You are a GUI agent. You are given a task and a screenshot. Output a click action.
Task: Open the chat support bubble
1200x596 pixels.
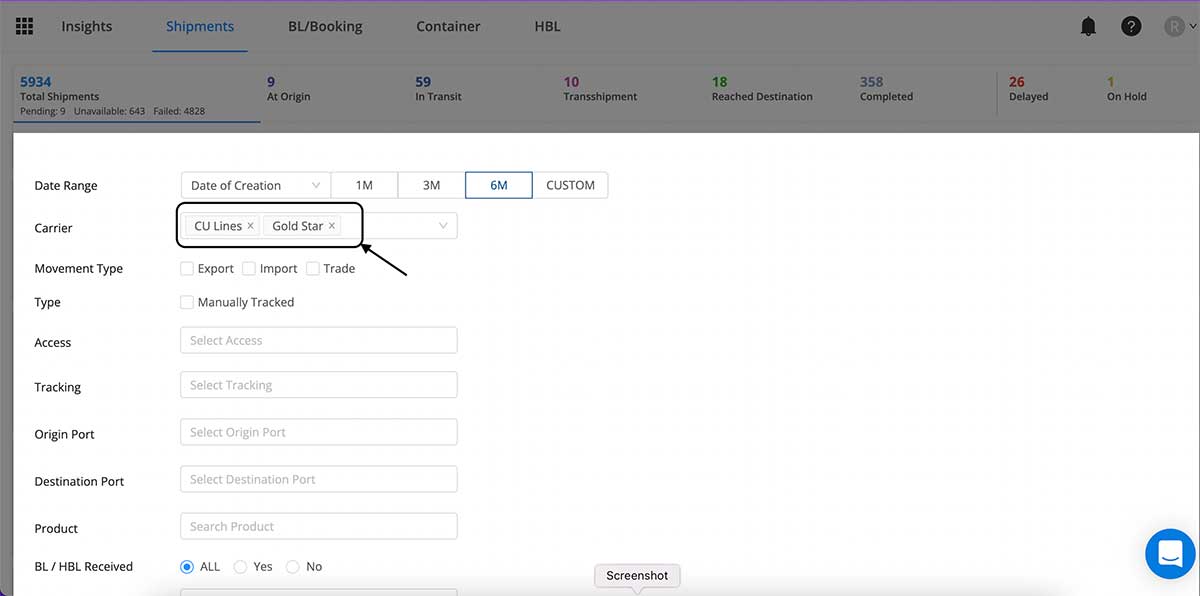pos(1171,553)
